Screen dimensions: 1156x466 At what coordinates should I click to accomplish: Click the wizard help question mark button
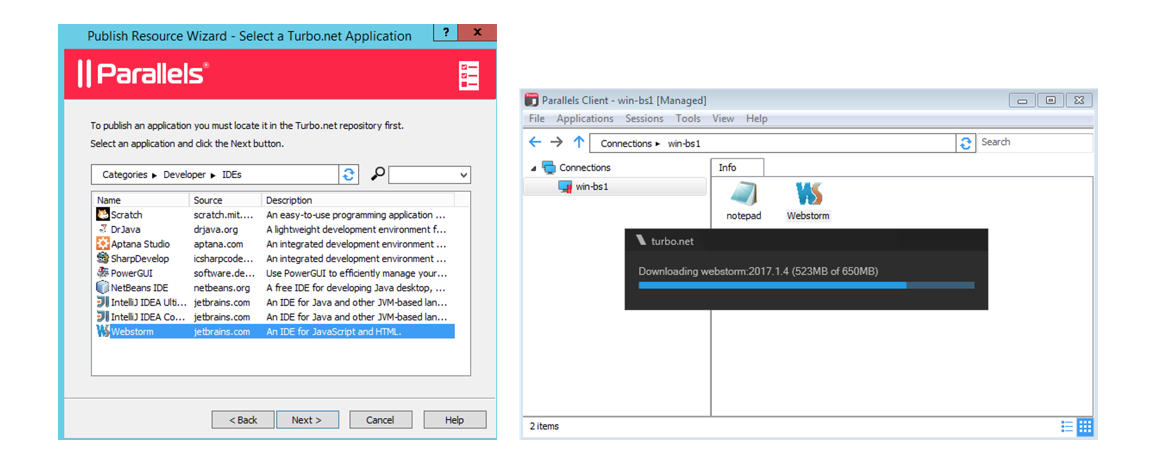click(x=445, y=32)
